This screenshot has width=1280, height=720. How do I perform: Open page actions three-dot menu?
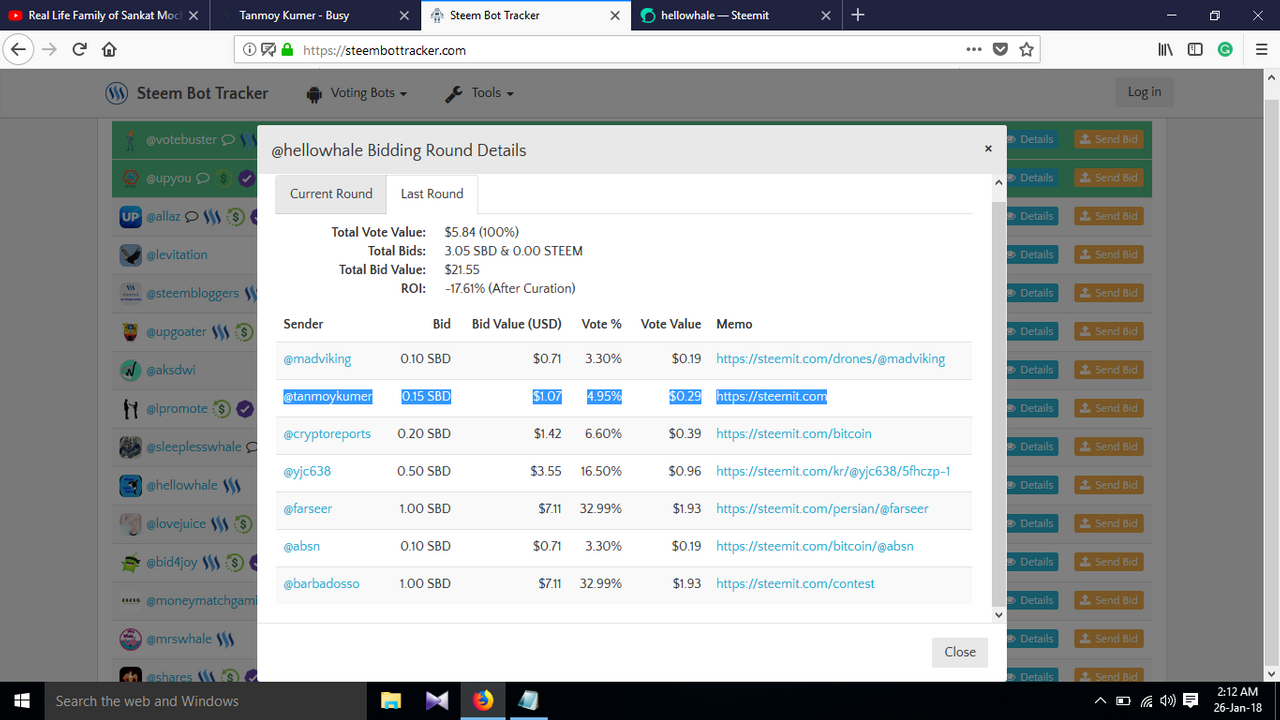974,49
